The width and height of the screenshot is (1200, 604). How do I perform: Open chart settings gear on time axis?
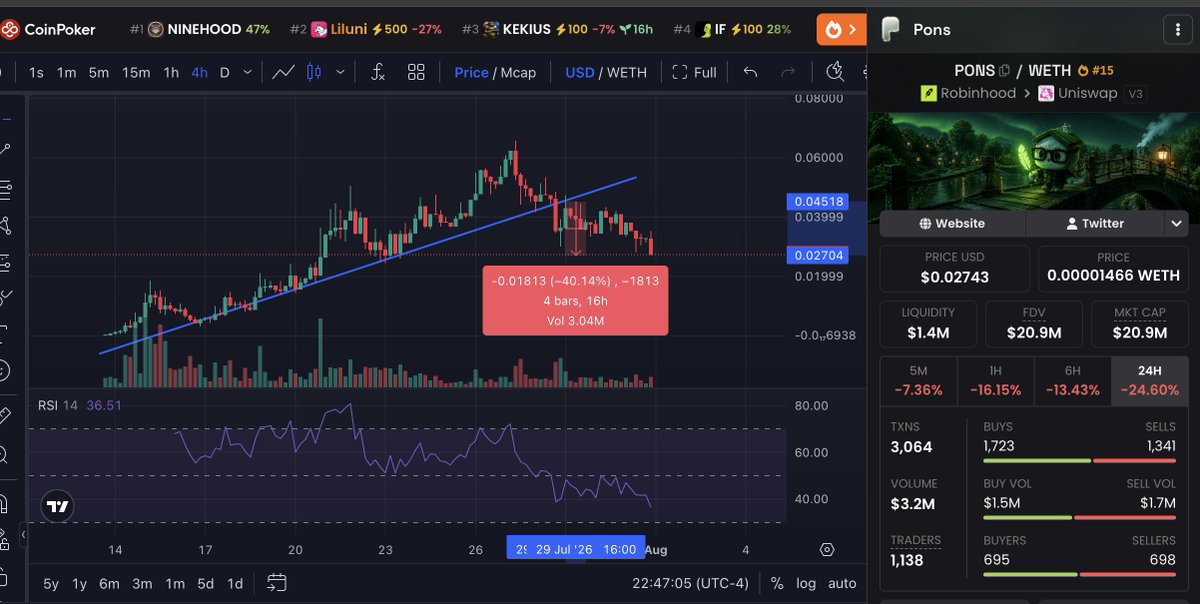click(827, 549)
